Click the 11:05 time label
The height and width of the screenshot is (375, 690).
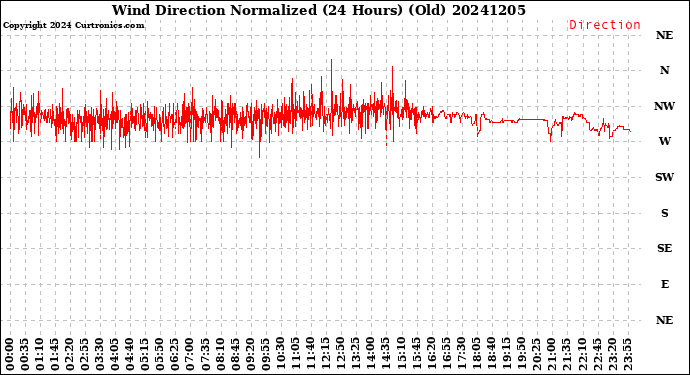click(x=296, y=354)
